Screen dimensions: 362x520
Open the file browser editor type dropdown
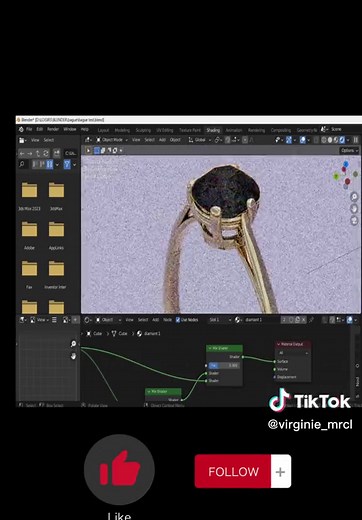point(23,140)
